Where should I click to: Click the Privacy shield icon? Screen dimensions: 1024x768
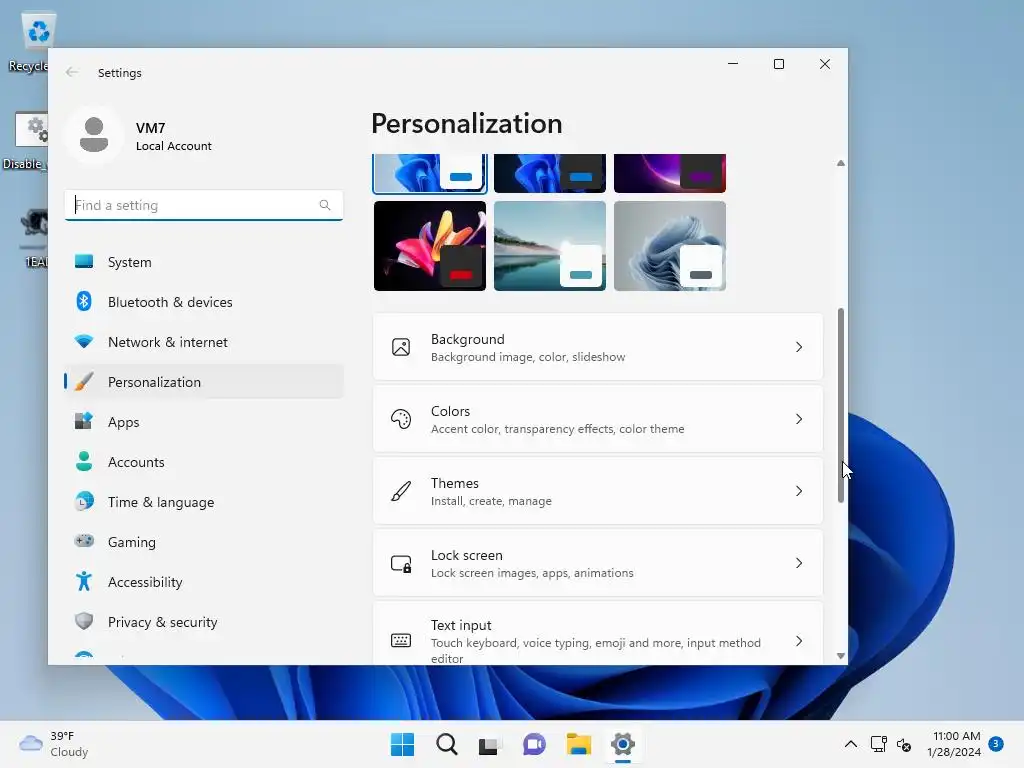(x=84, y=621)
